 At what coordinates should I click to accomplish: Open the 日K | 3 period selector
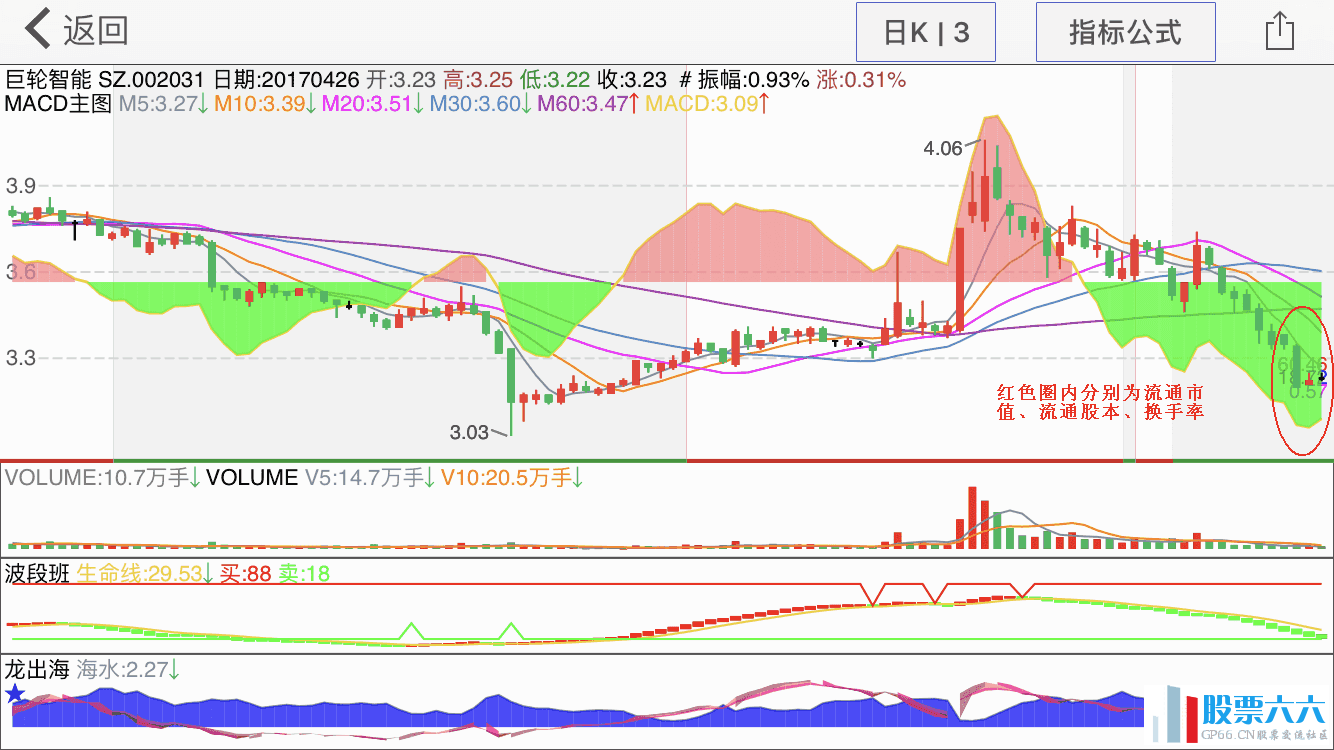click(x=925, y=32)
